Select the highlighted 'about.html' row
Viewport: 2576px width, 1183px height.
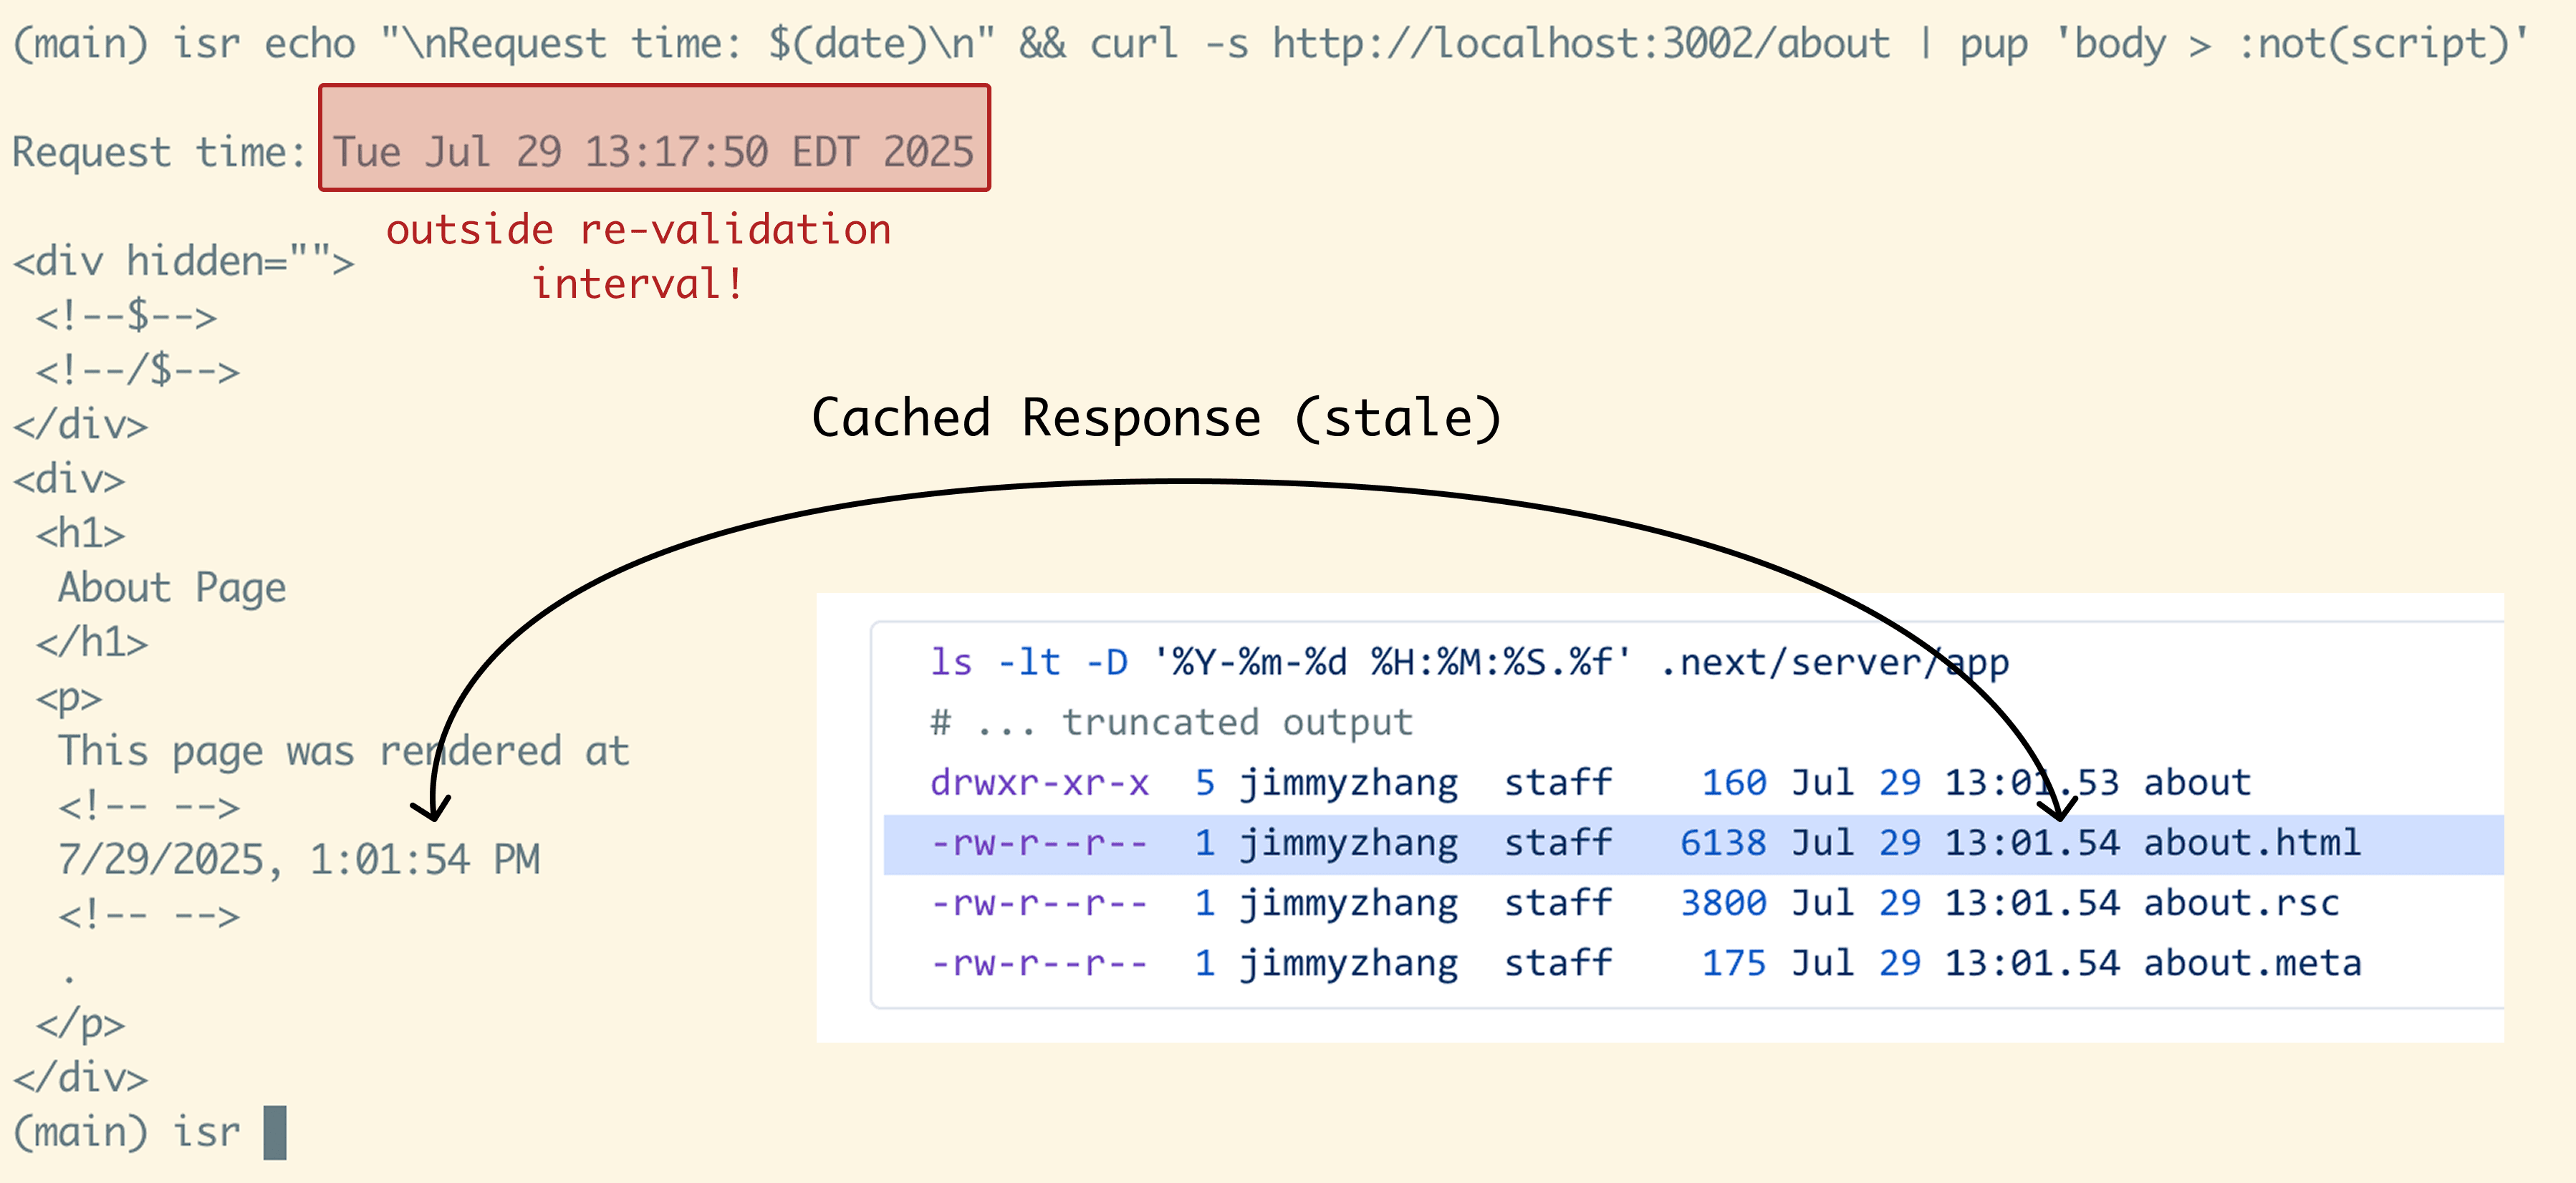1694,844
